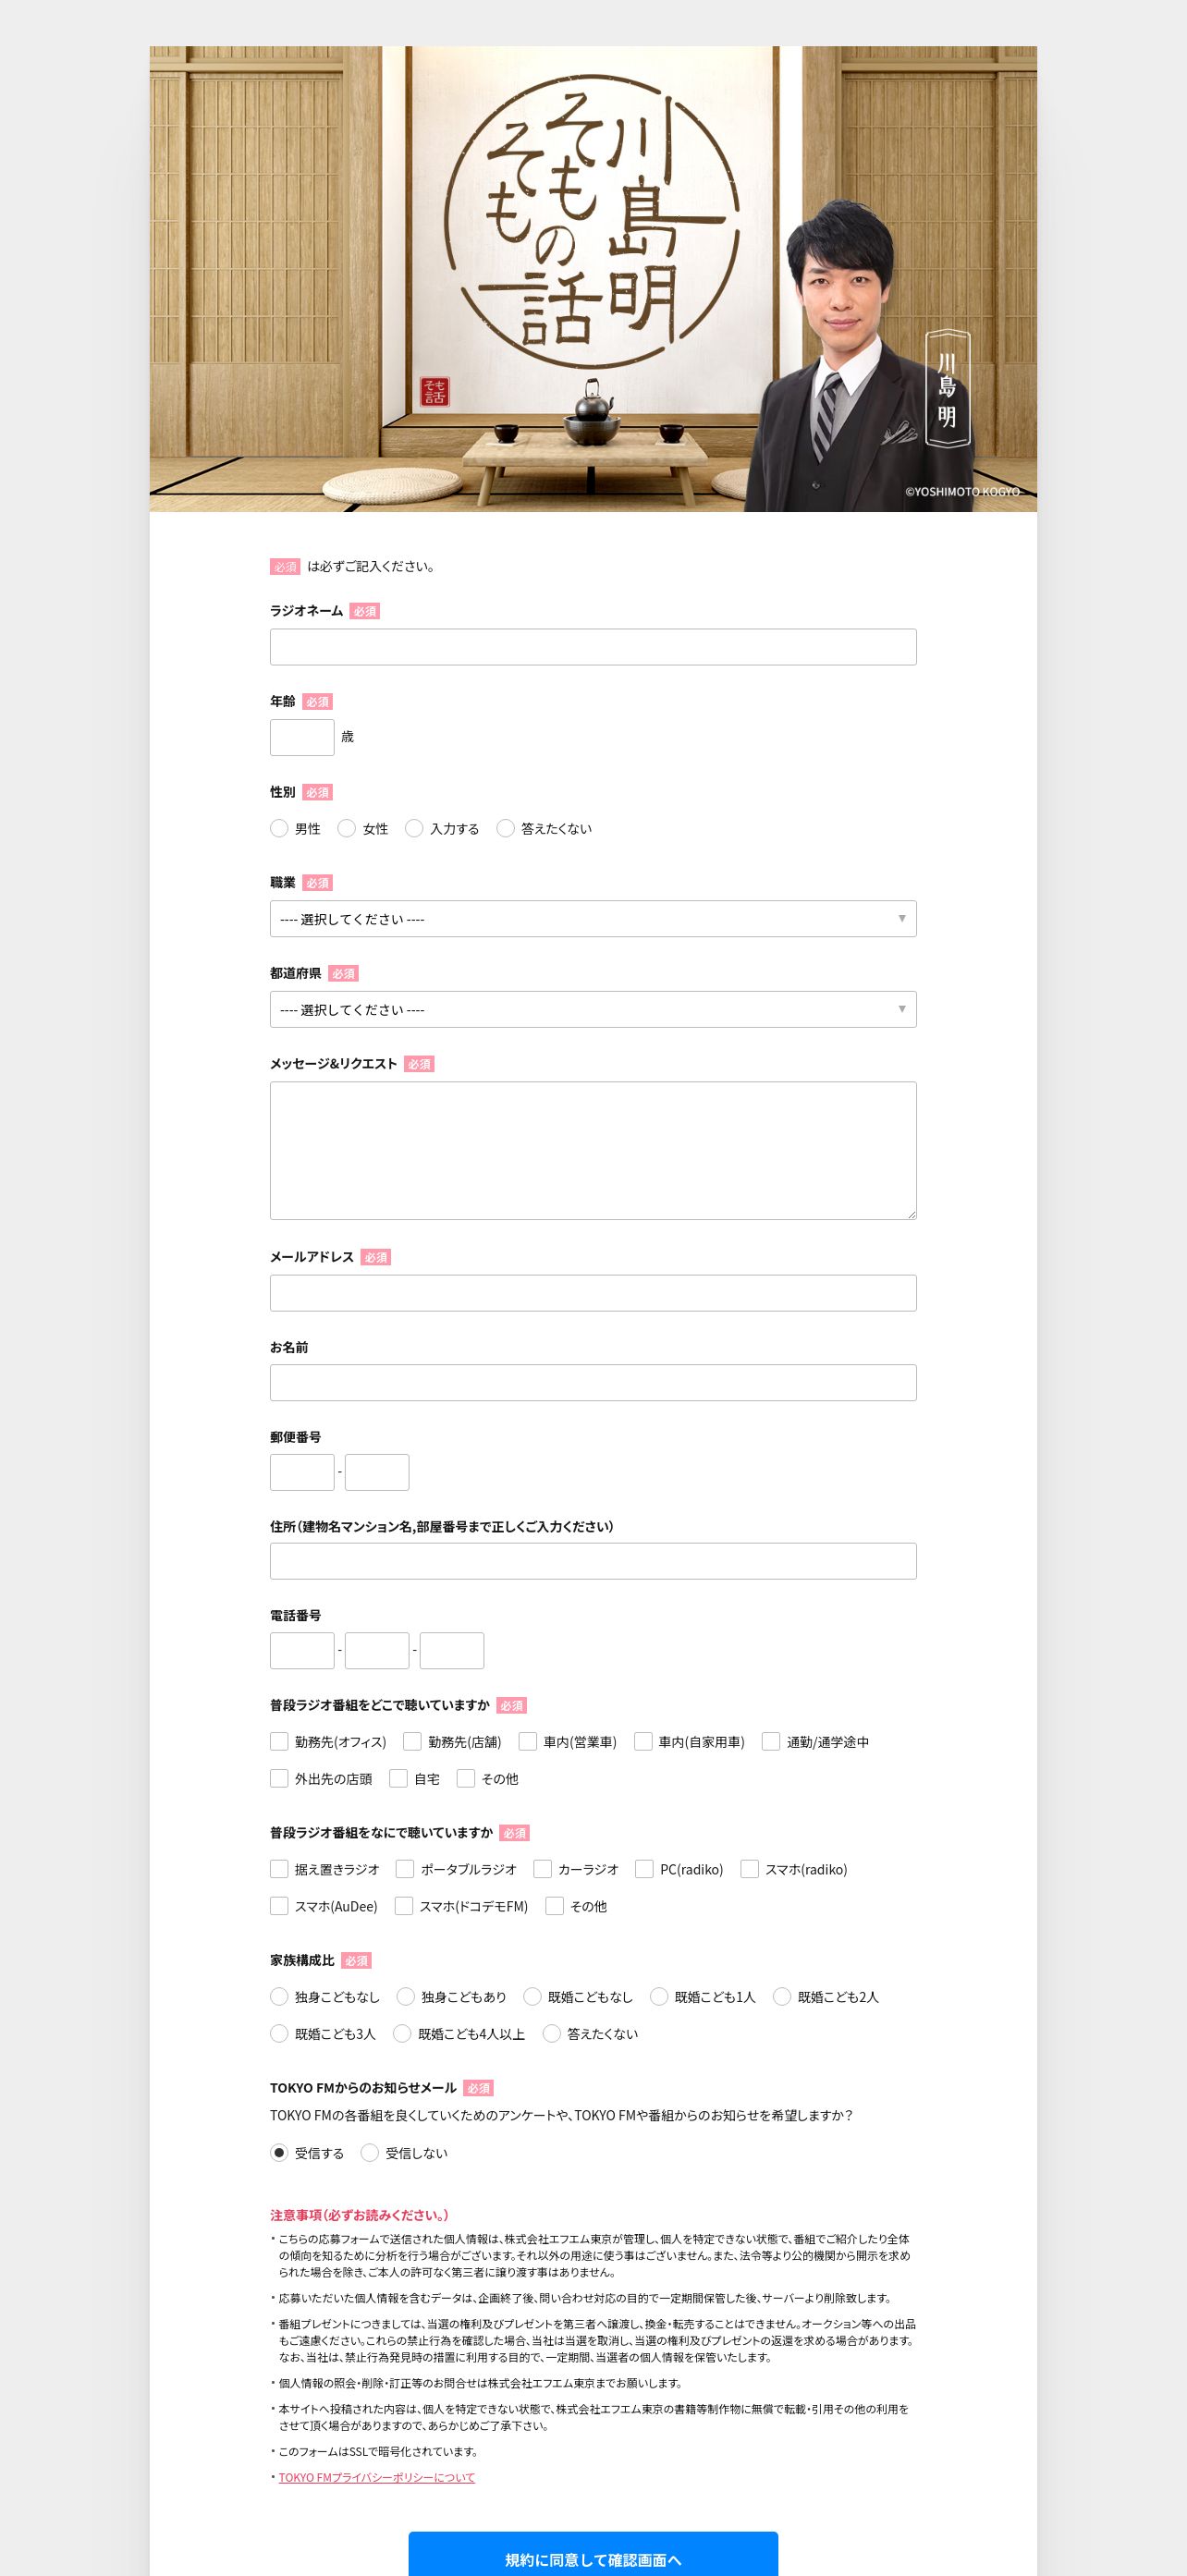This screenshot has width=1187, height=2576.
Task: Select 既婚こどもなし radio button
Action: [532, 1997]
